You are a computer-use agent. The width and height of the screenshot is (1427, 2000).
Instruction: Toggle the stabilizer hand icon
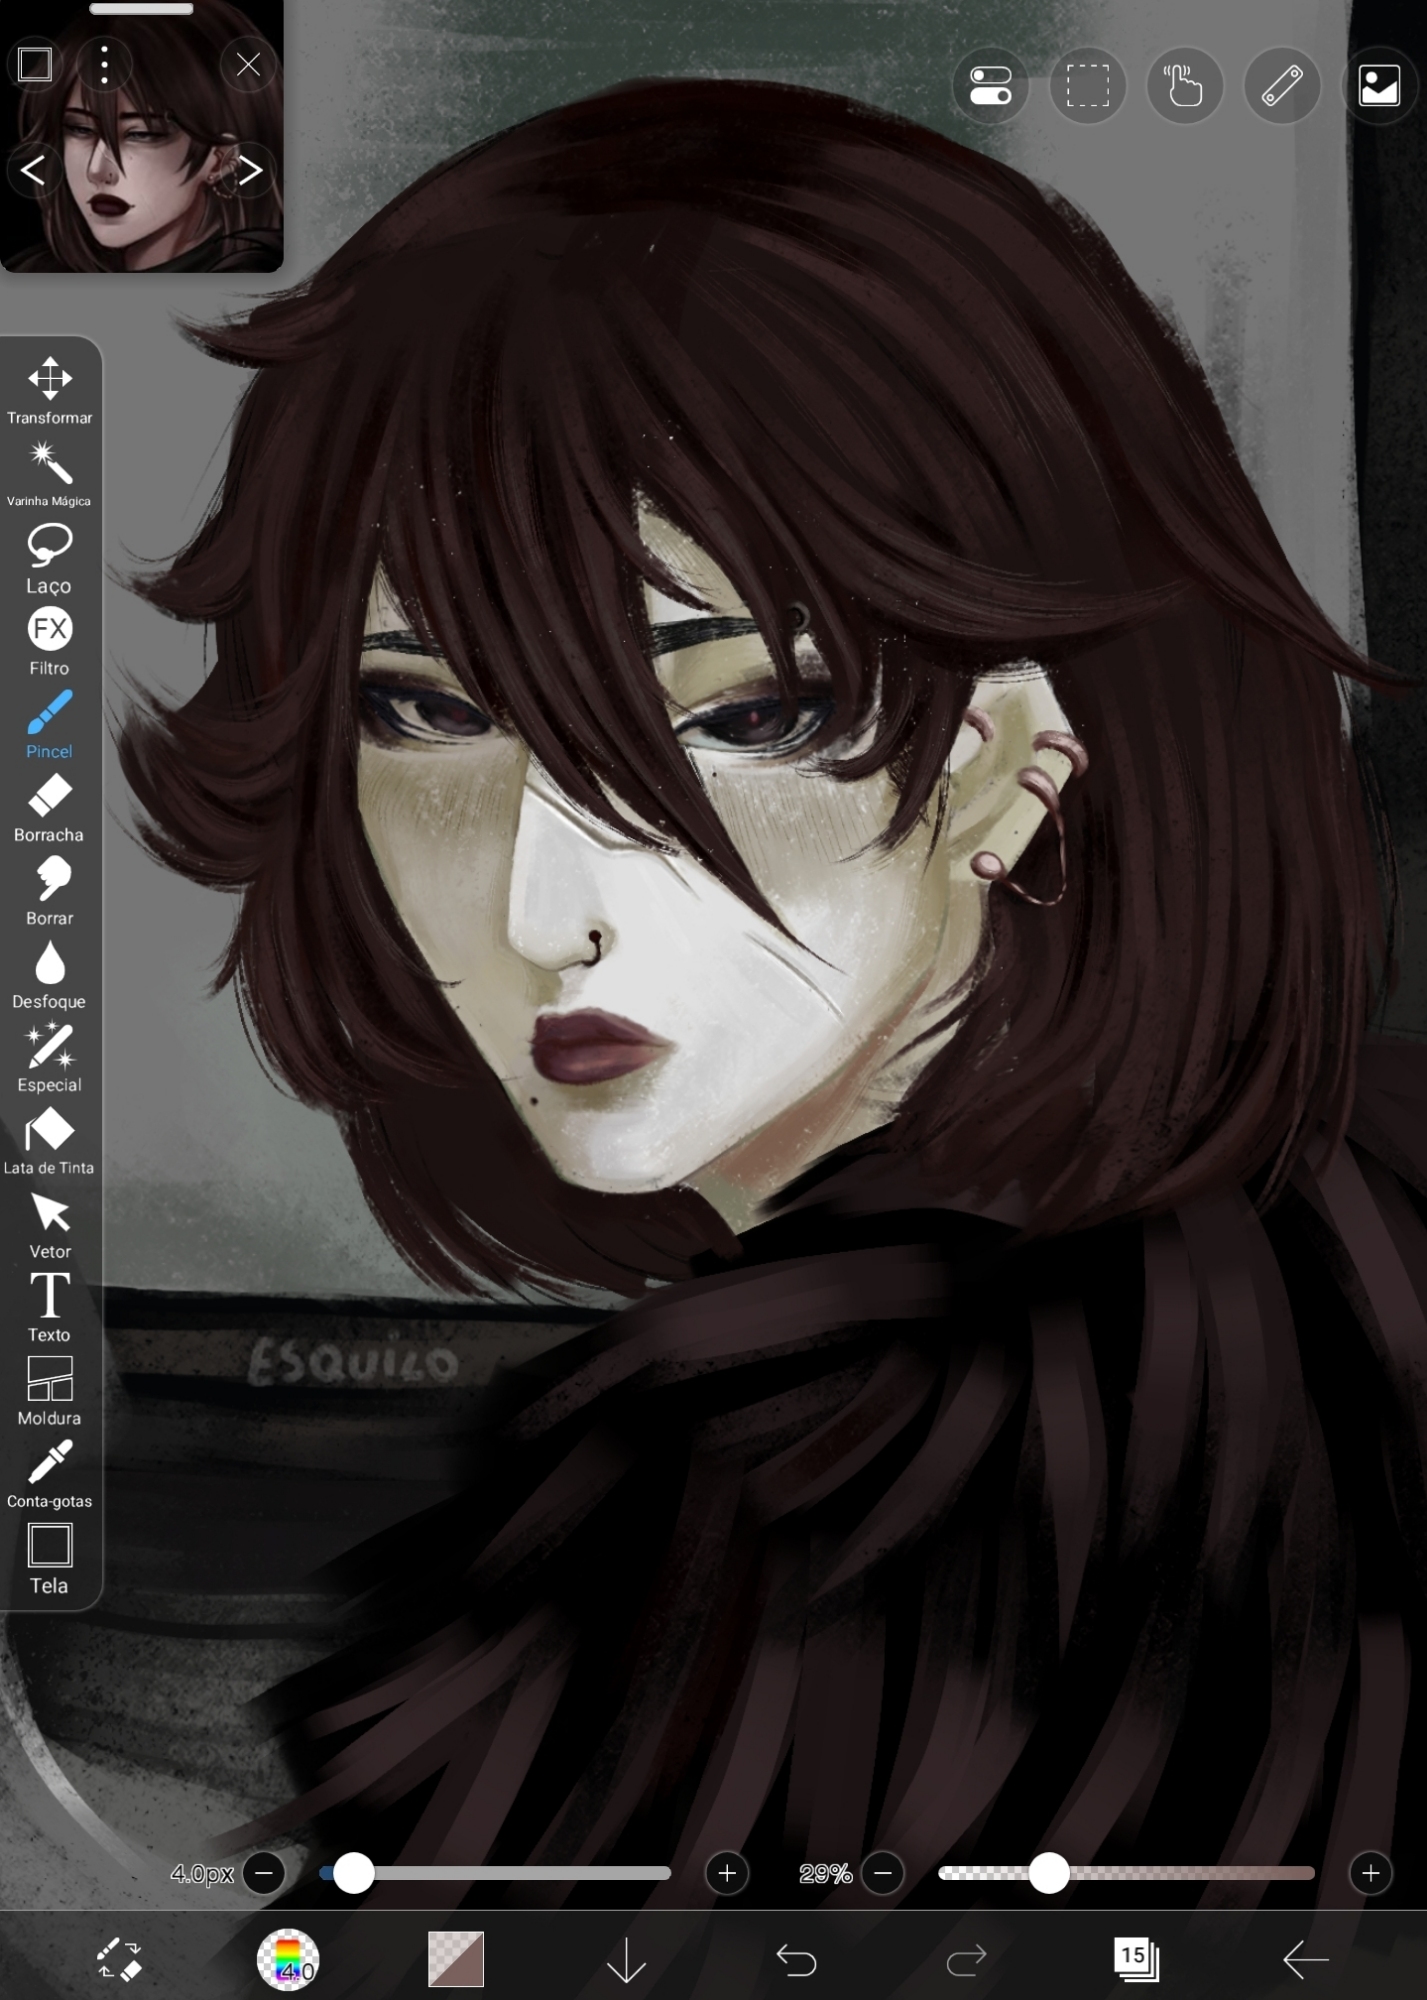1184,86
